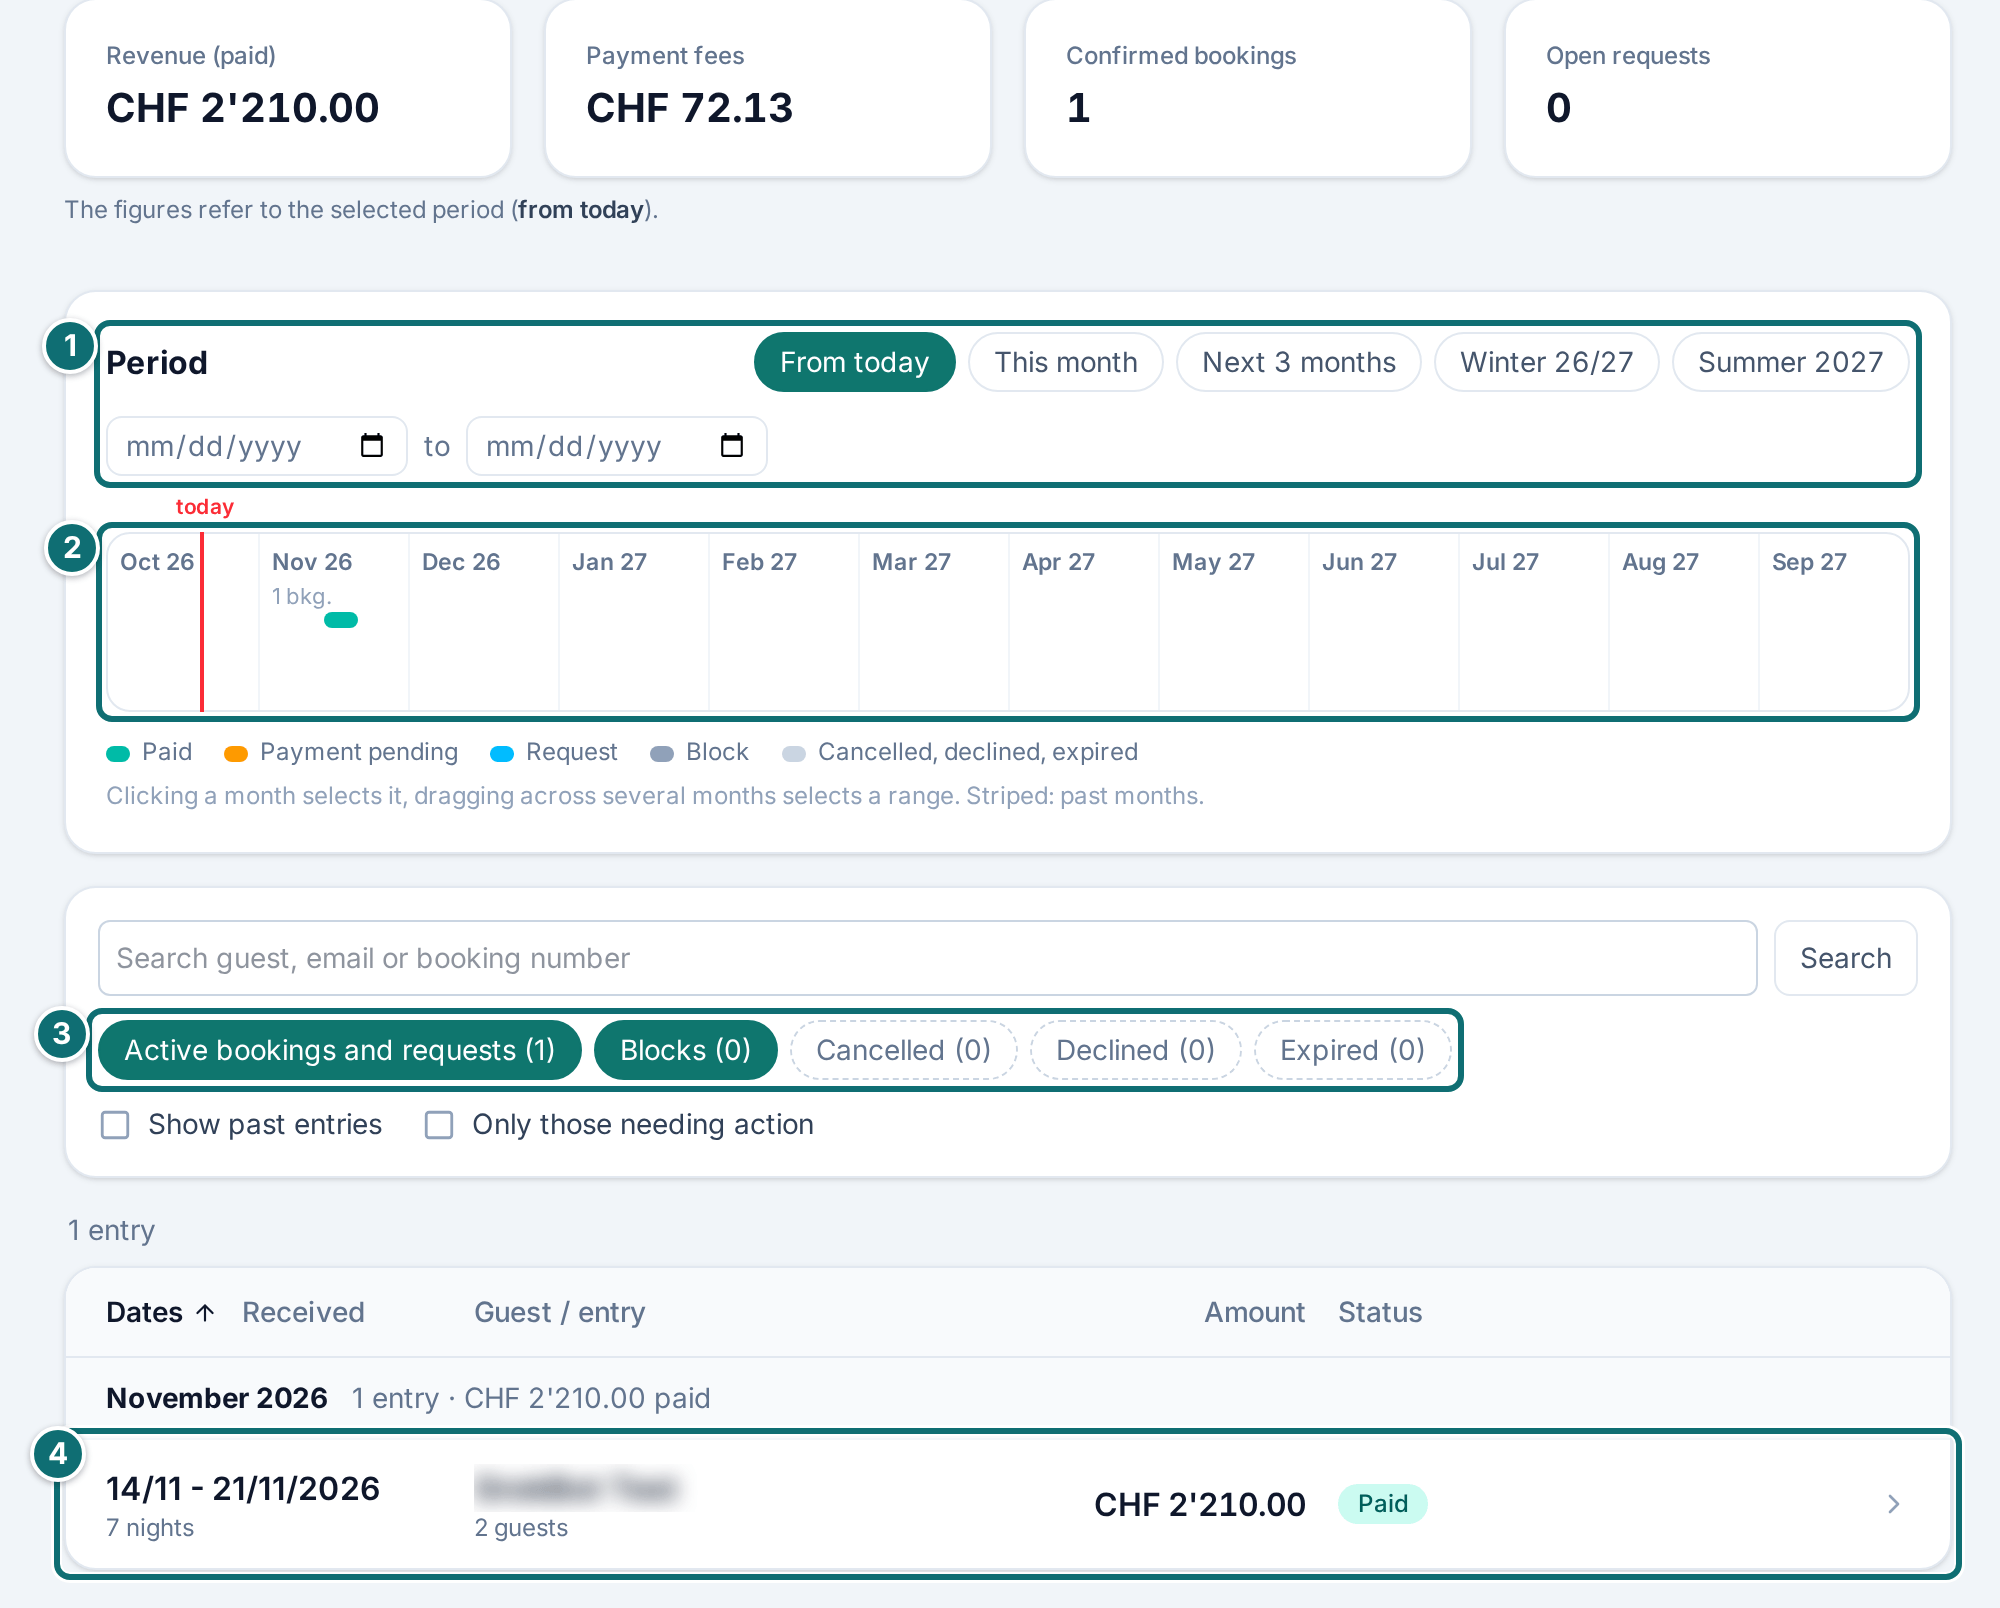Click the Open requests summary card
This screenshot has height=1608, width=2000.
click(1728, 88)
